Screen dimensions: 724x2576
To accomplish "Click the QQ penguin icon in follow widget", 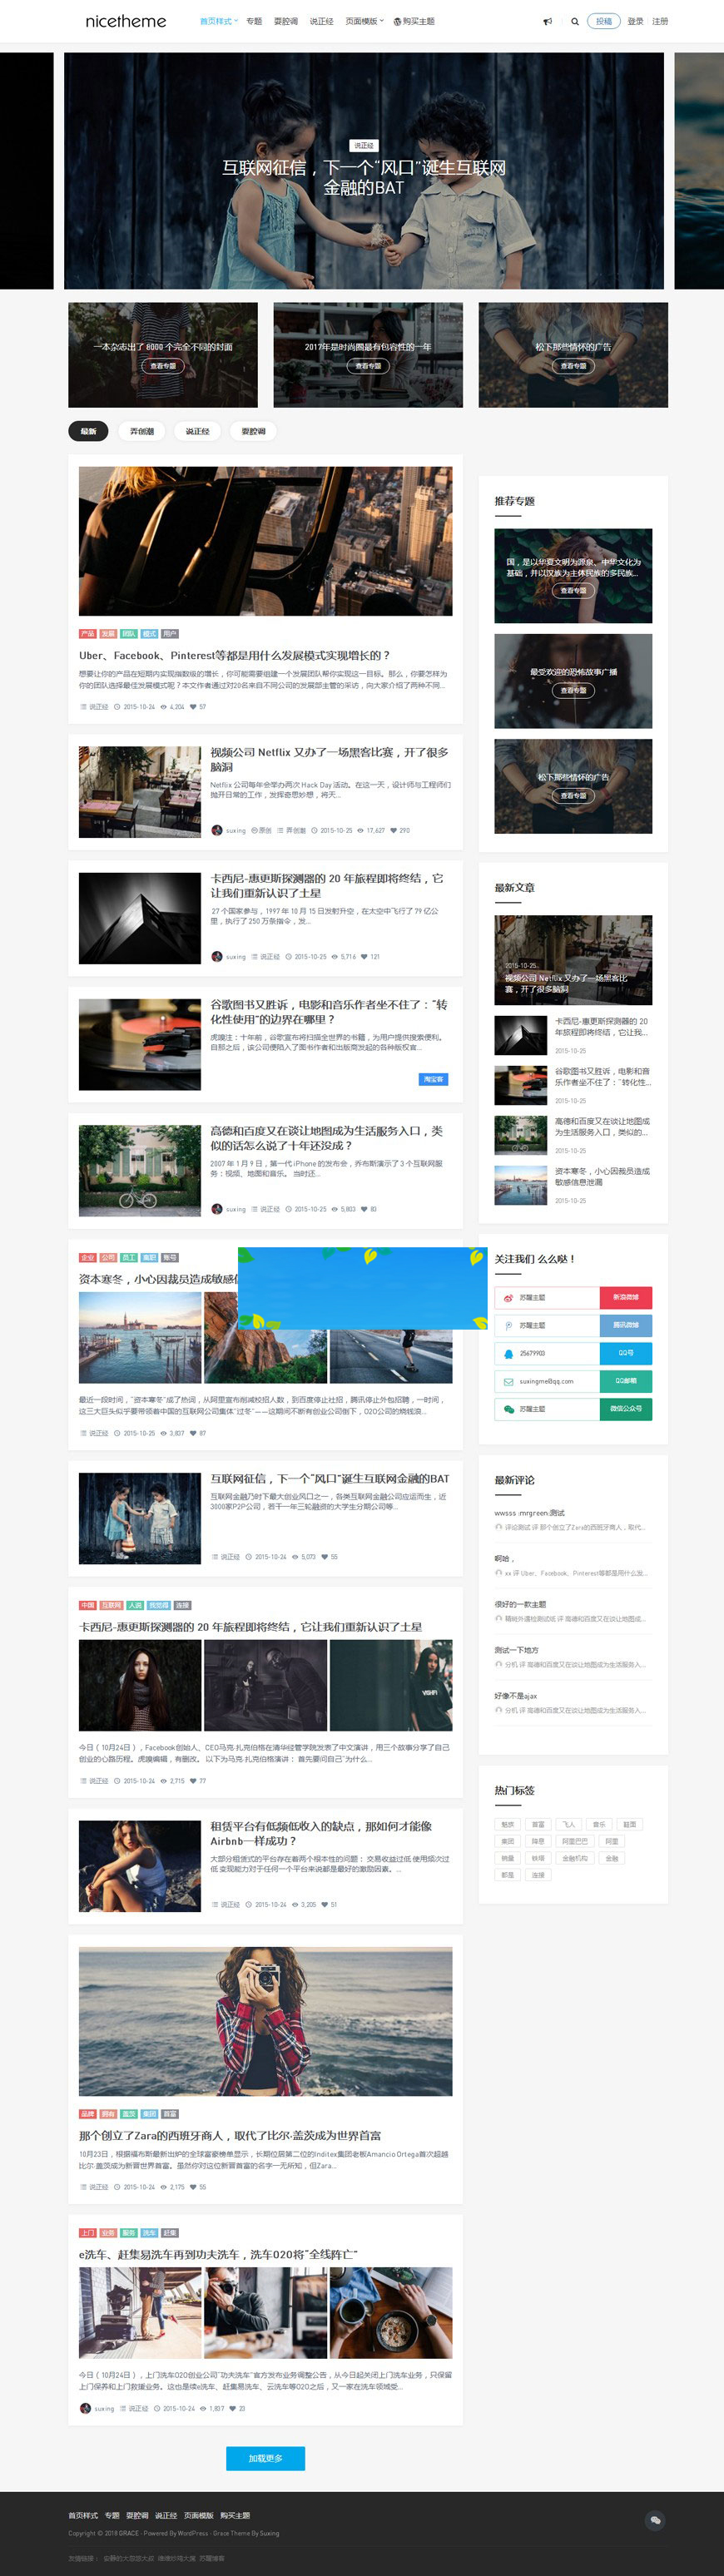I will [508, 1353].
